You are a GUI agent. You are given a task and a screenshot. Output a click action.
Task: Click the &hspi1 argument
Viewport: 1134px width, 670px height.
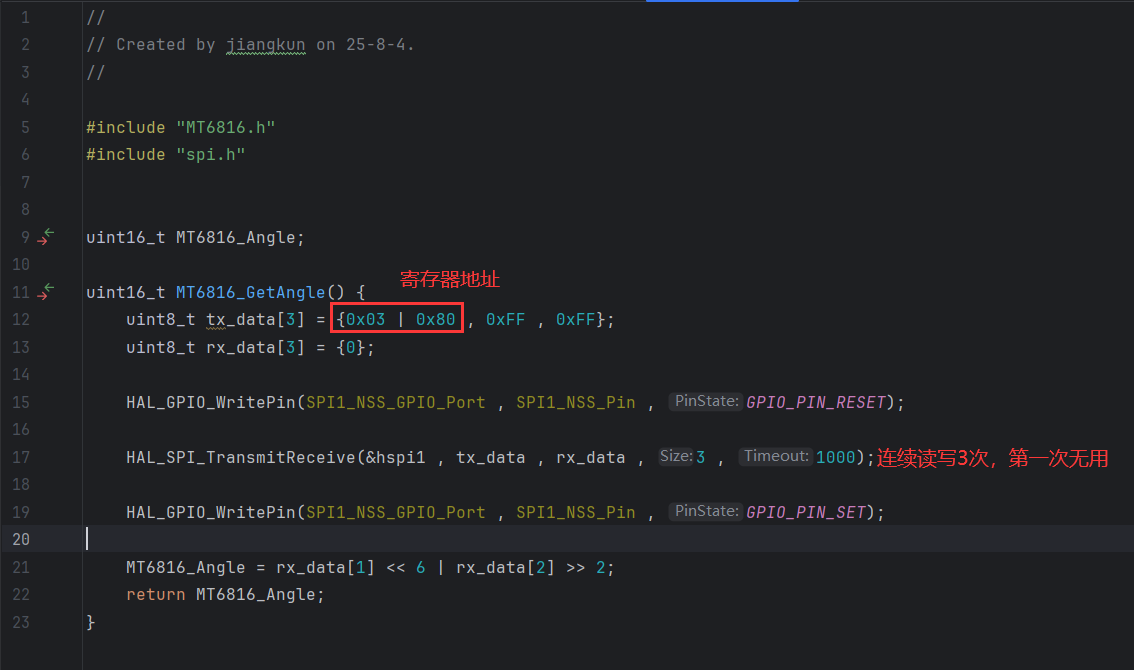[396, 457]
